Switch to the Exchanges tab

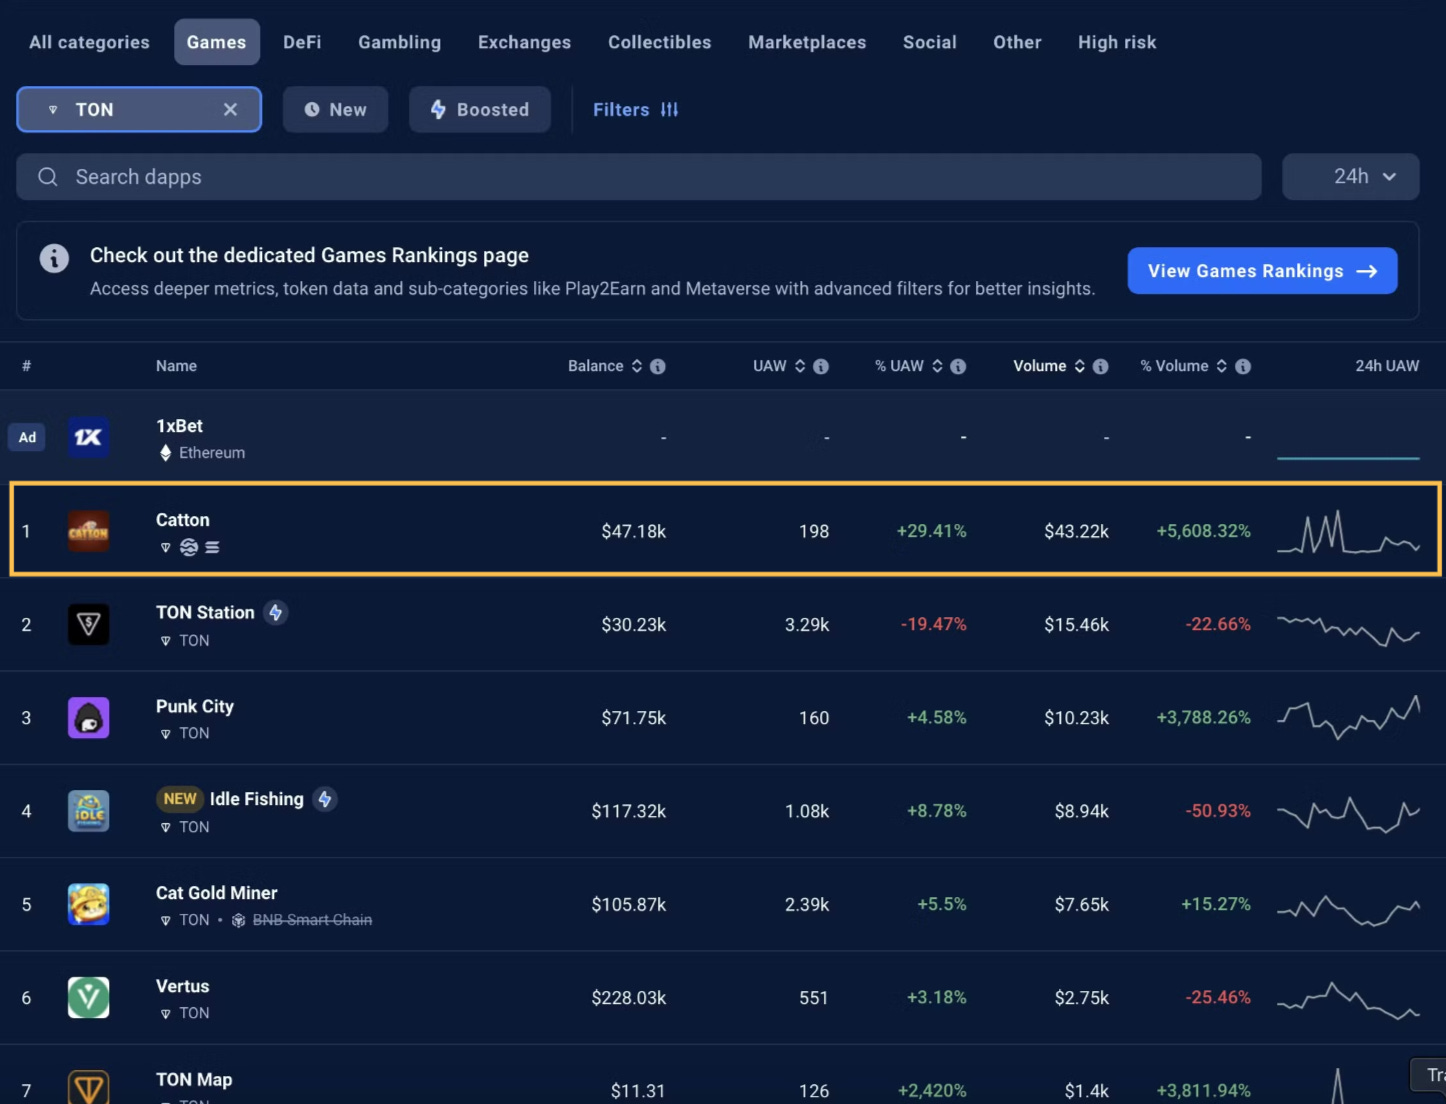tap(524, 42)
